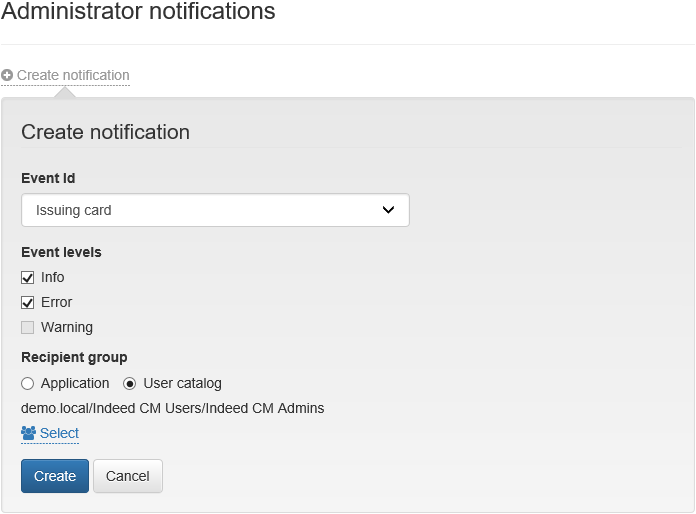Image resolution: width=696 pixels, height=514 pixels.
Task: Expand the dropdown chevron arrow in Event Id
Action: (389, 210)
